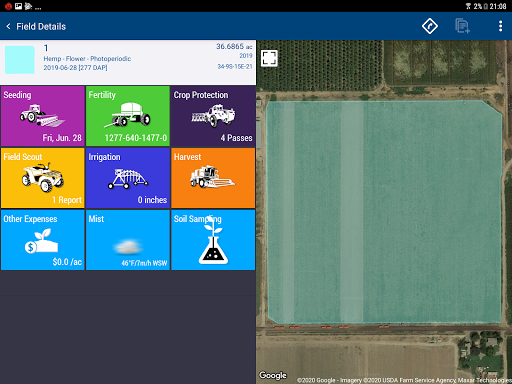The width and height of the screenshot is (512, 384).
Task: Tap the 46°F/7m/h WSW weather reading
Action: 144,263
